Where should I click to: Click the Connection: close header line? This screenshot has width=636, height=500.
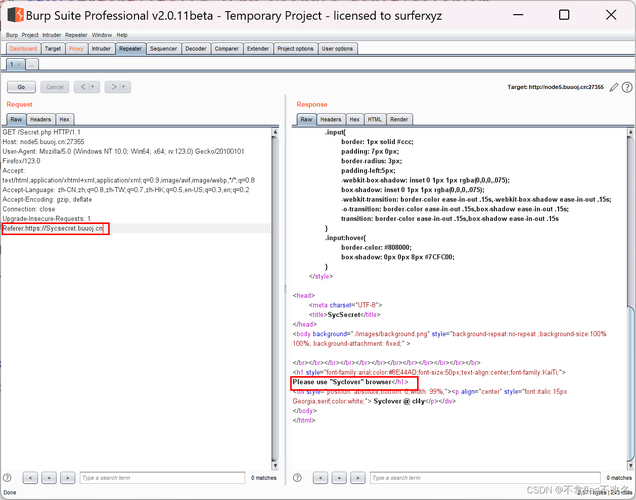pos(29,209)
